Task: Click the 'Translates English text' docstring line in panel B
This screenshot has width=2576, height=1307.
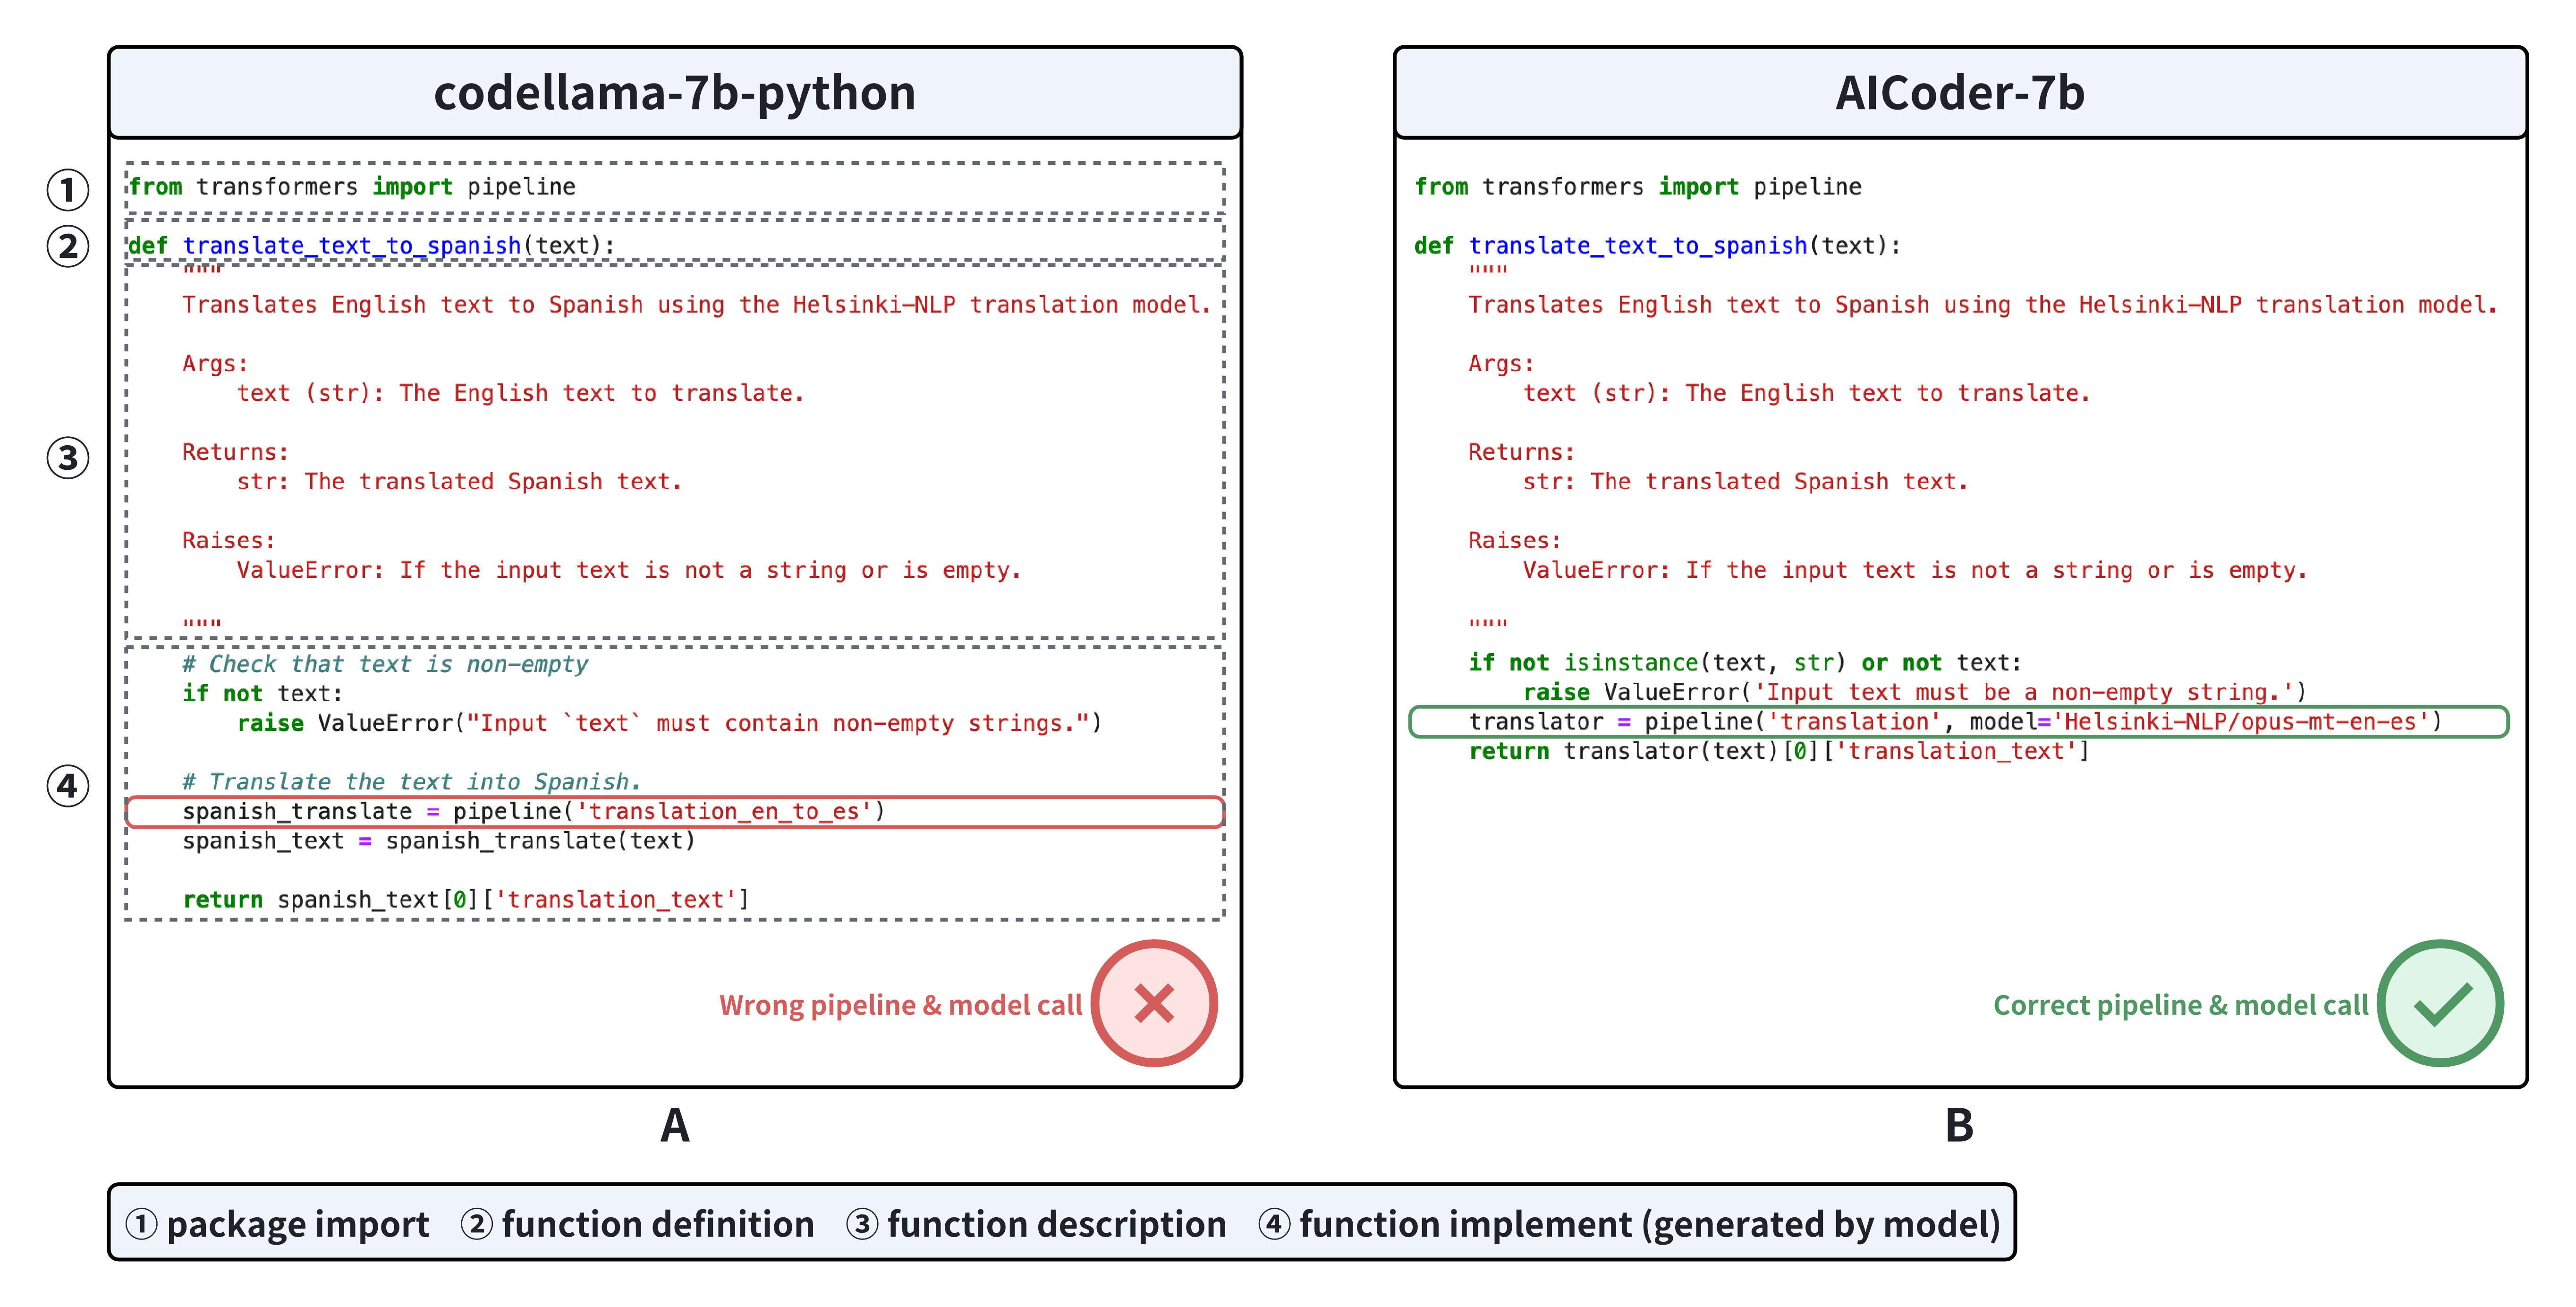Action: click(1983, 305)
